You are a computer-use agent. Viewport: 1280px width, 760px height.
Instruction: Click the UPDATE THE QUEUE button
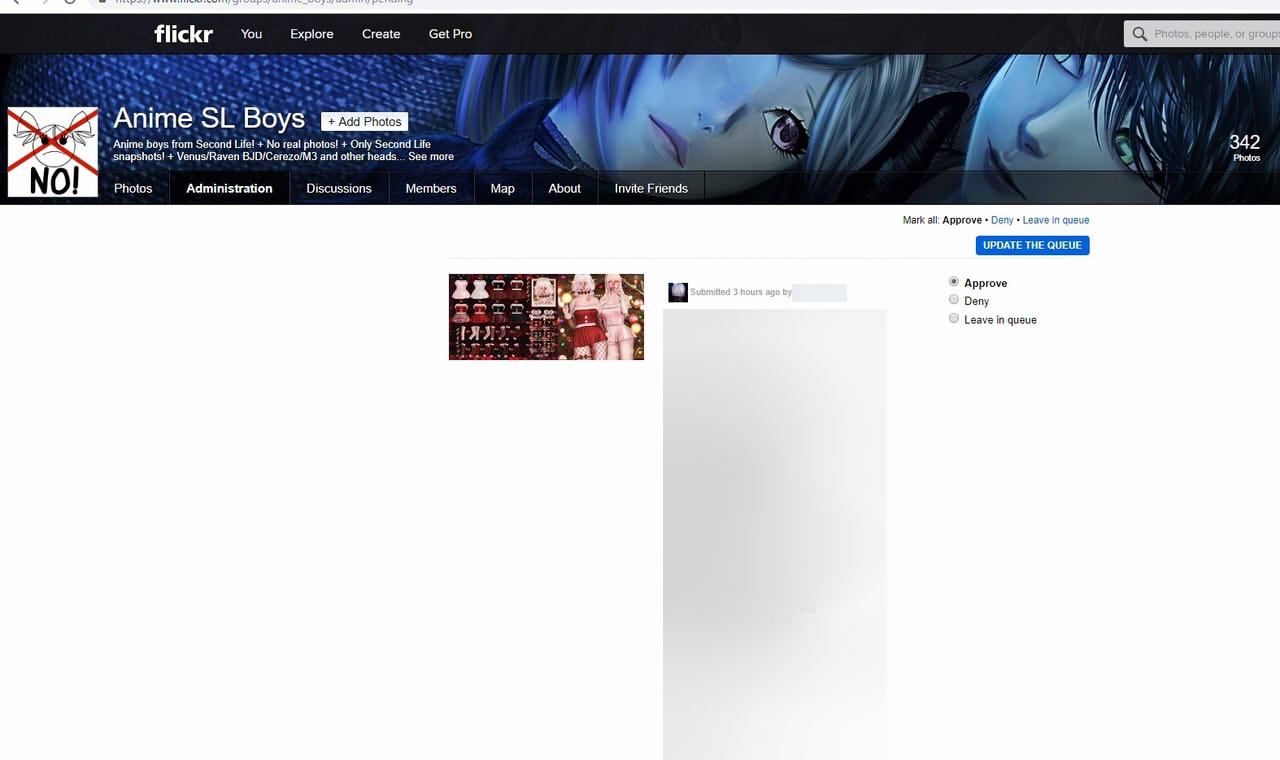[1032, 245]
